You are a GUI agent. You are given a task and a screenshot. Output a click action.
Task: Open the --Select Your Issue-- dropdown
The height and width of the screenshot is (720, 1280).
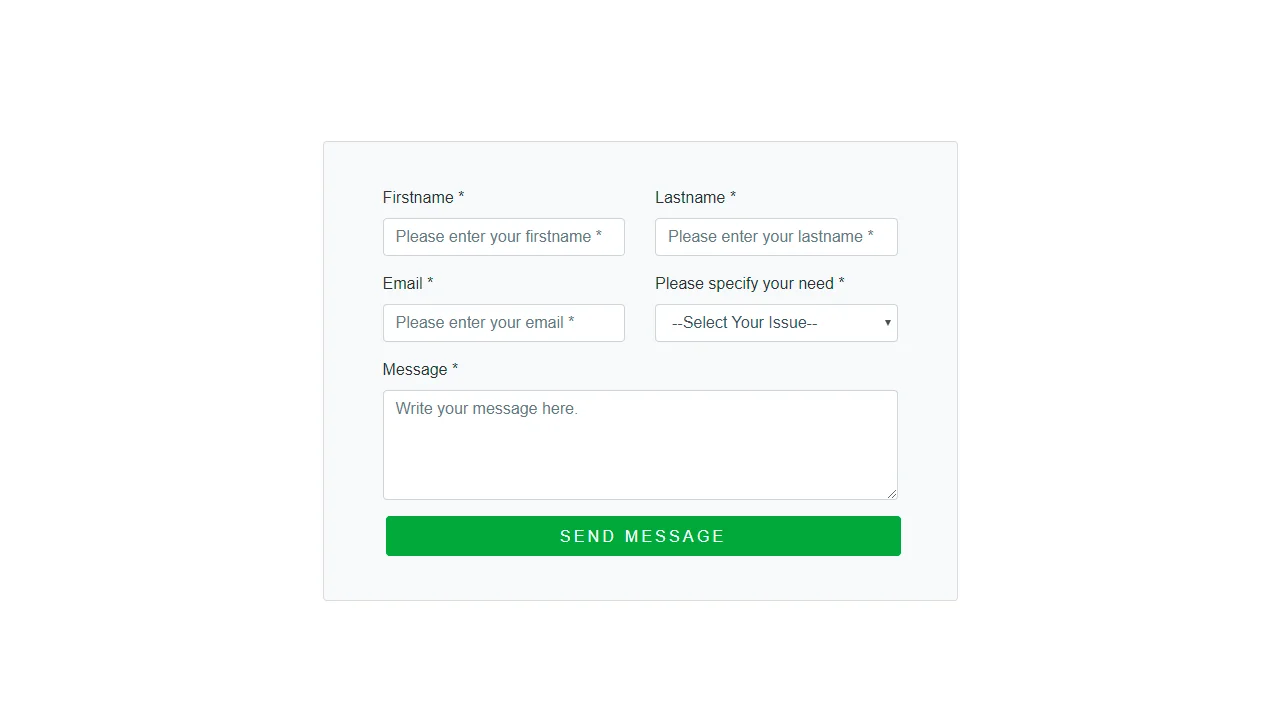tap(776, 323)
